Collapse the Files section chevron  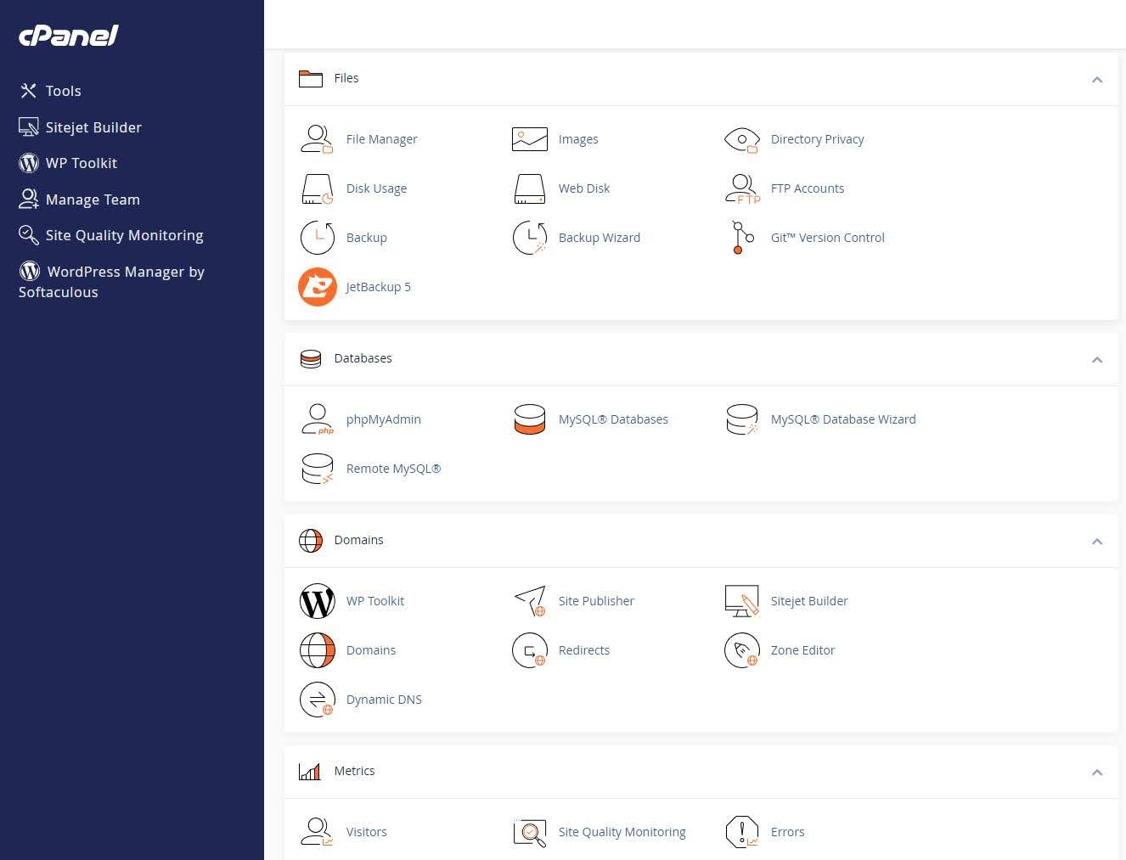tap(1097, 80)
